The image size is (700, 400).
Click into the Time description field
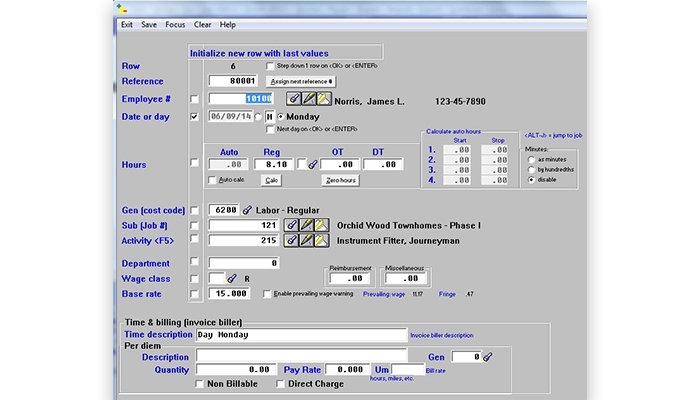(301, 335)
